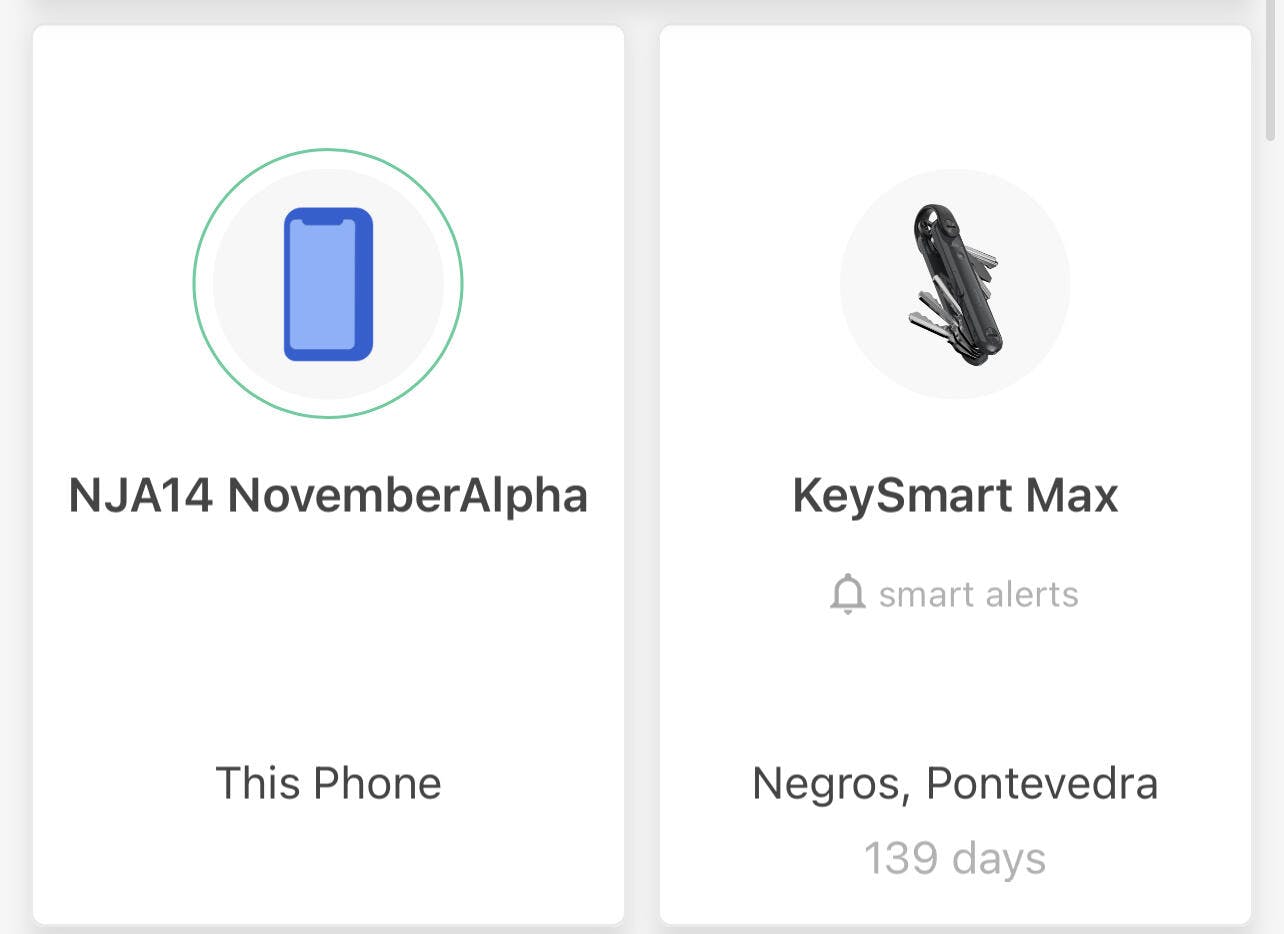This screenshot has width=1284, height=934.
Task: Tap the blue phone icon
Action: click(328, 284)
